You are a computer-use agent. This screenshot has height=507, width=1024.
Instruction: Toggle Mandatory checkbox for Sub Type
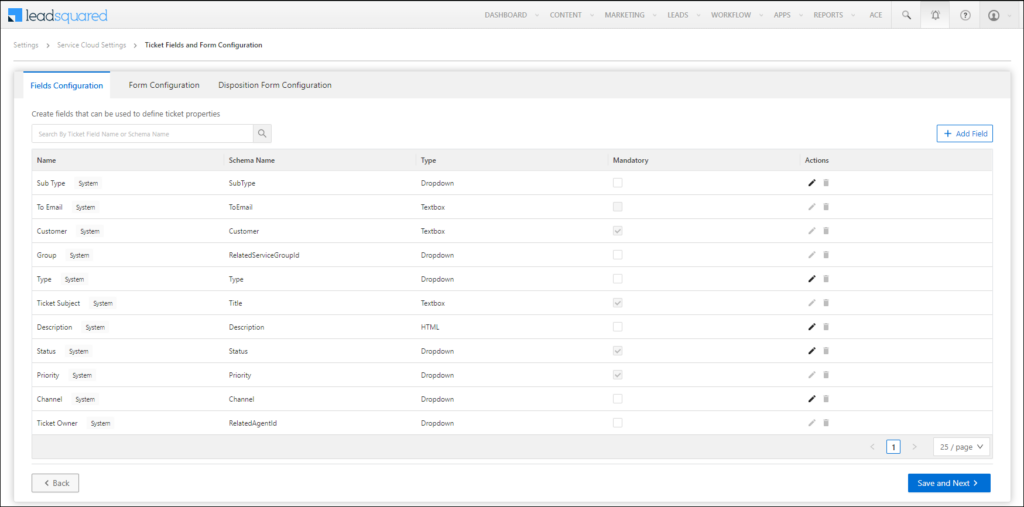(x=617, y=183)
